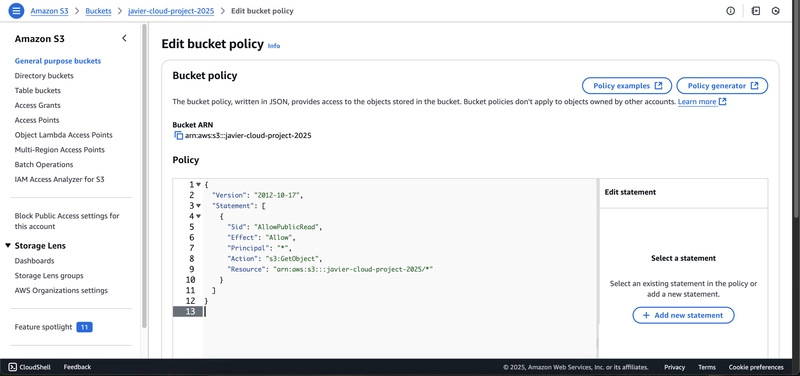Click inside the policy JSON editor line 13

(398, 312)
